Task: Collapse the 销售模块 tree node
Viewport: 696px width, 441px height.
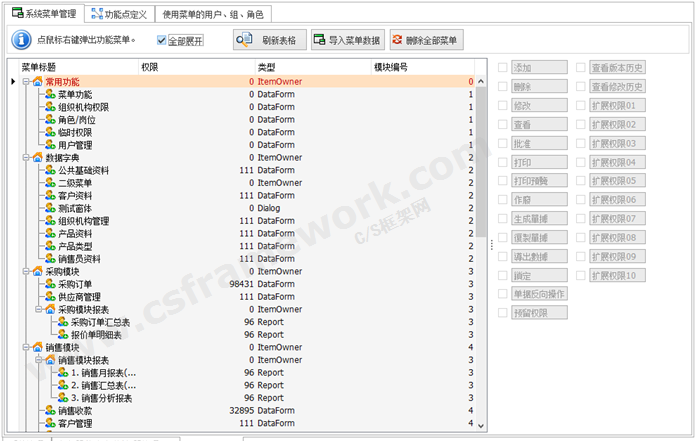Action: pyautogui.click(x=26, y=347)
